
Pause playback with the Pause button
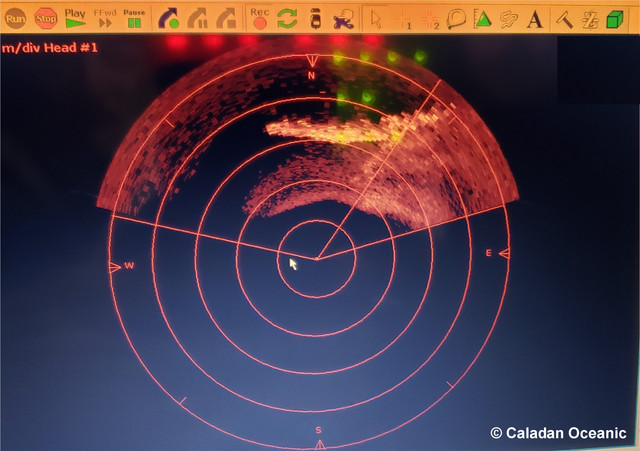coord(134,18)
